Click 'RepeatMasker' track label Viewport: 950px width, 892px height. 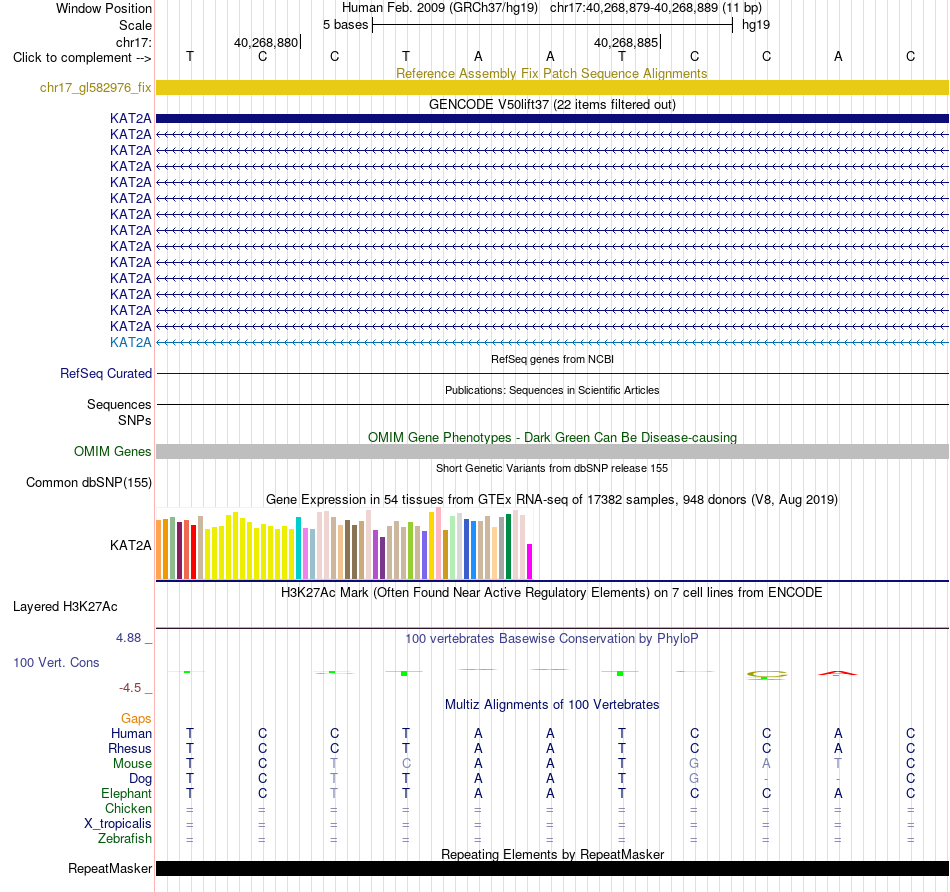click(x=110, y=868)
